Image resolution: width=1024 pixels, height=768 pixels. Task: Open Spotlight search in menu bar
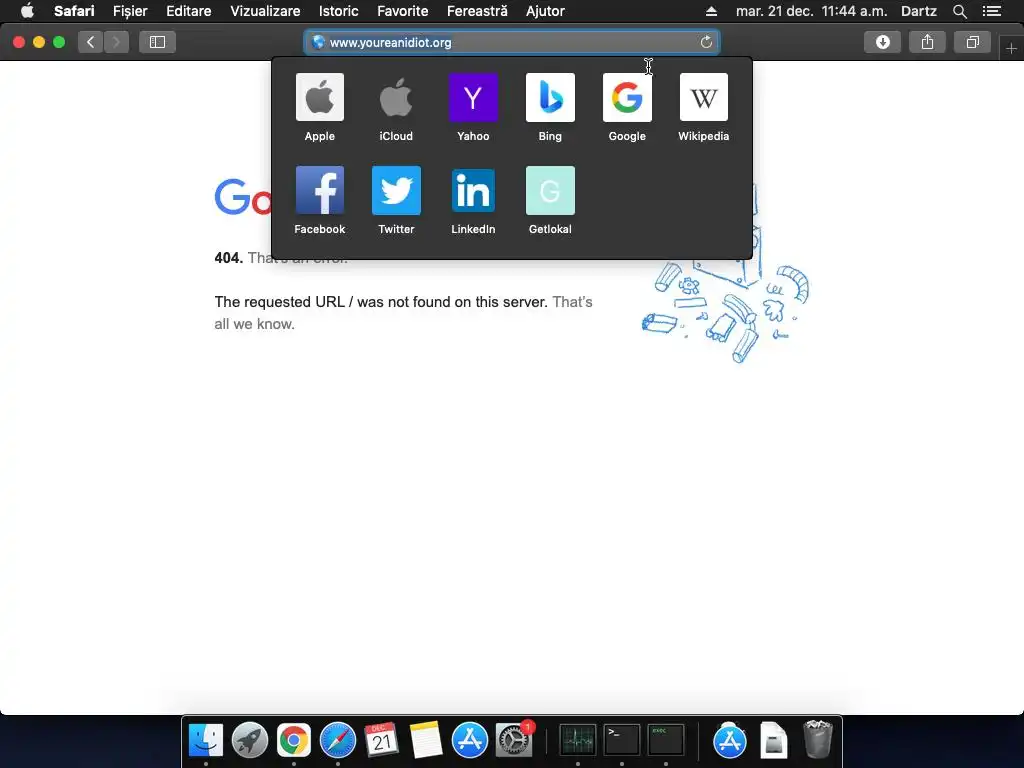pos(959,11)
